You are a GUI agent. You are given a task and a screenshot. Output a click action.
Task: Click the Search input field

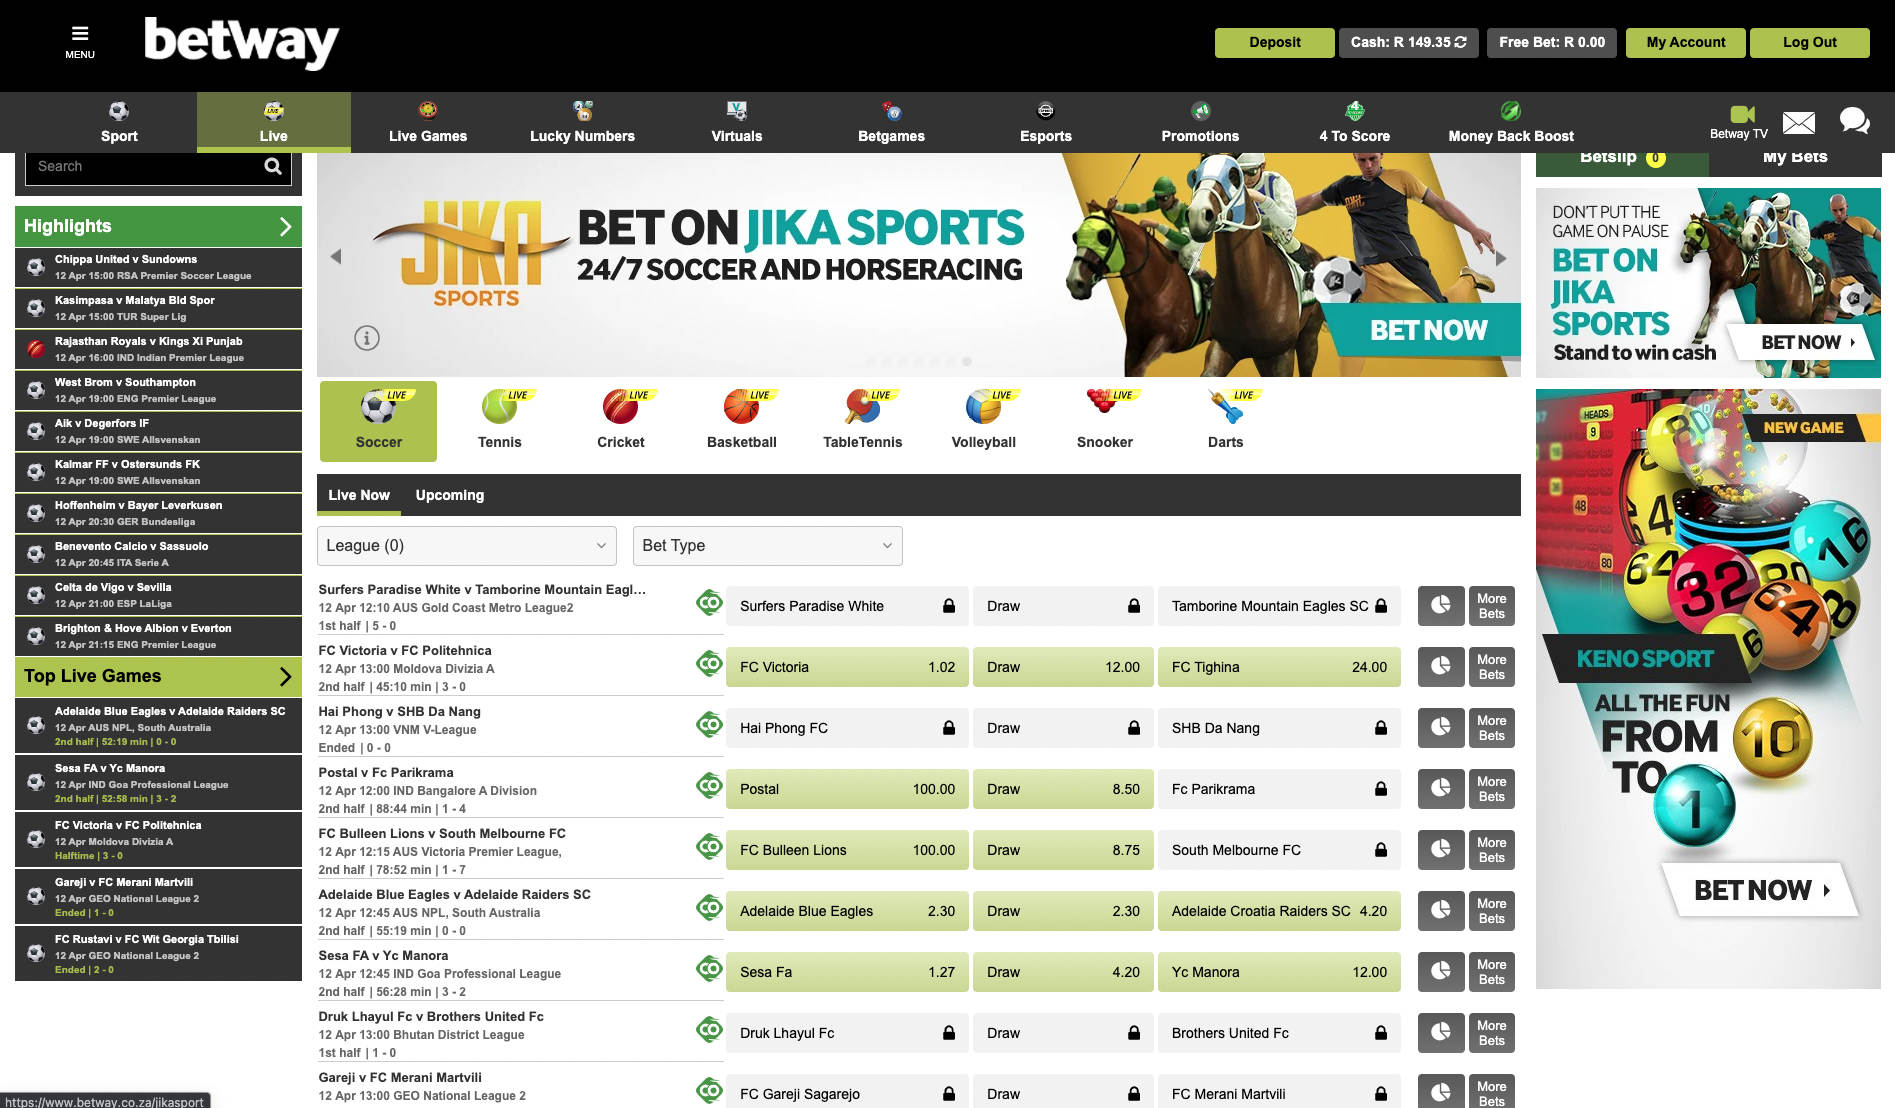146,167
